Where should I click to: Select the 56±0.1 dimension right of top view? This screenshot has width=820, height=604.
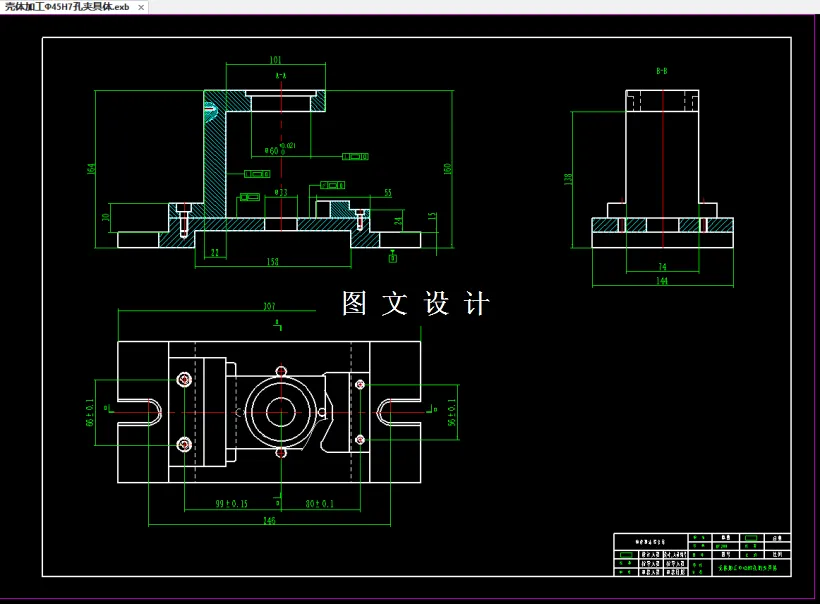(x=452, y=412)
